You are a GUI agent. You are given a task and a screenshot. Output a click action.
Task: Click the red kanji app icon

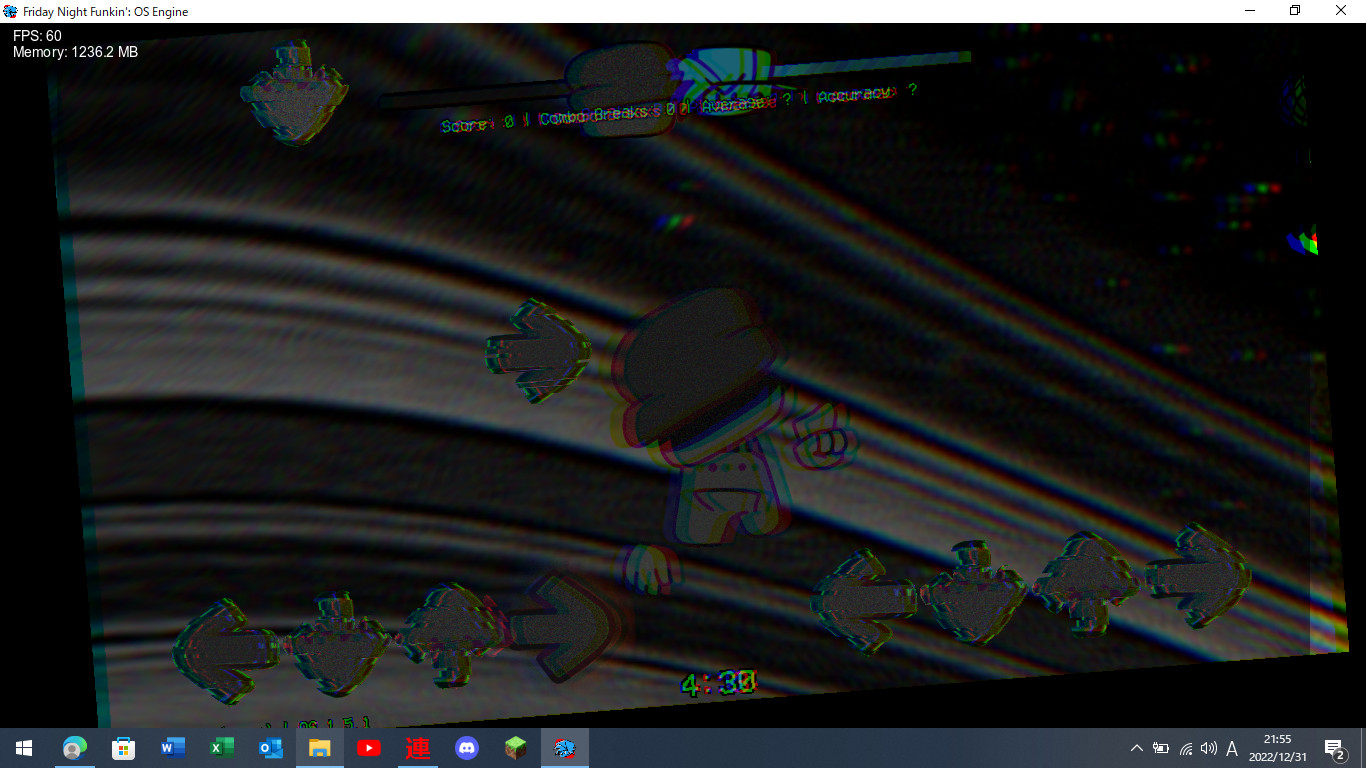(x=417, y=748)
